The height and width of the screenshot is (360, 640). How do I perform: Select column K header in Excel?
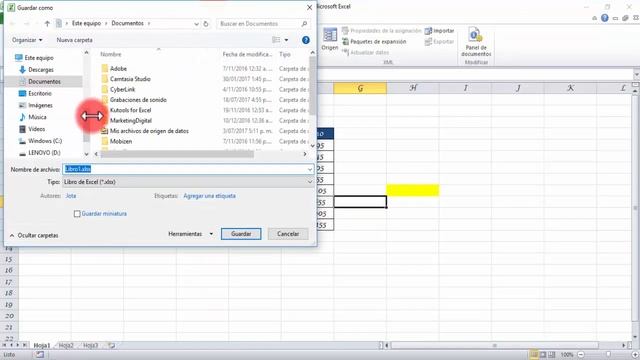coord(570,88)
